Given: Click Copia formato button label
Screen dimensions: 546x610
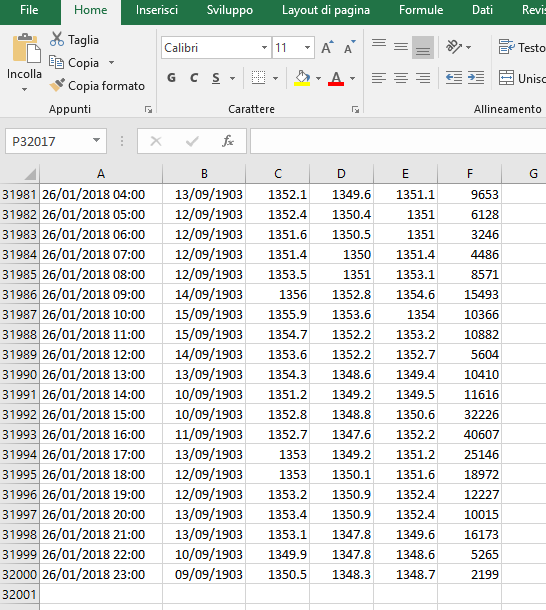Looking at the screenshot, I should 106,86.
